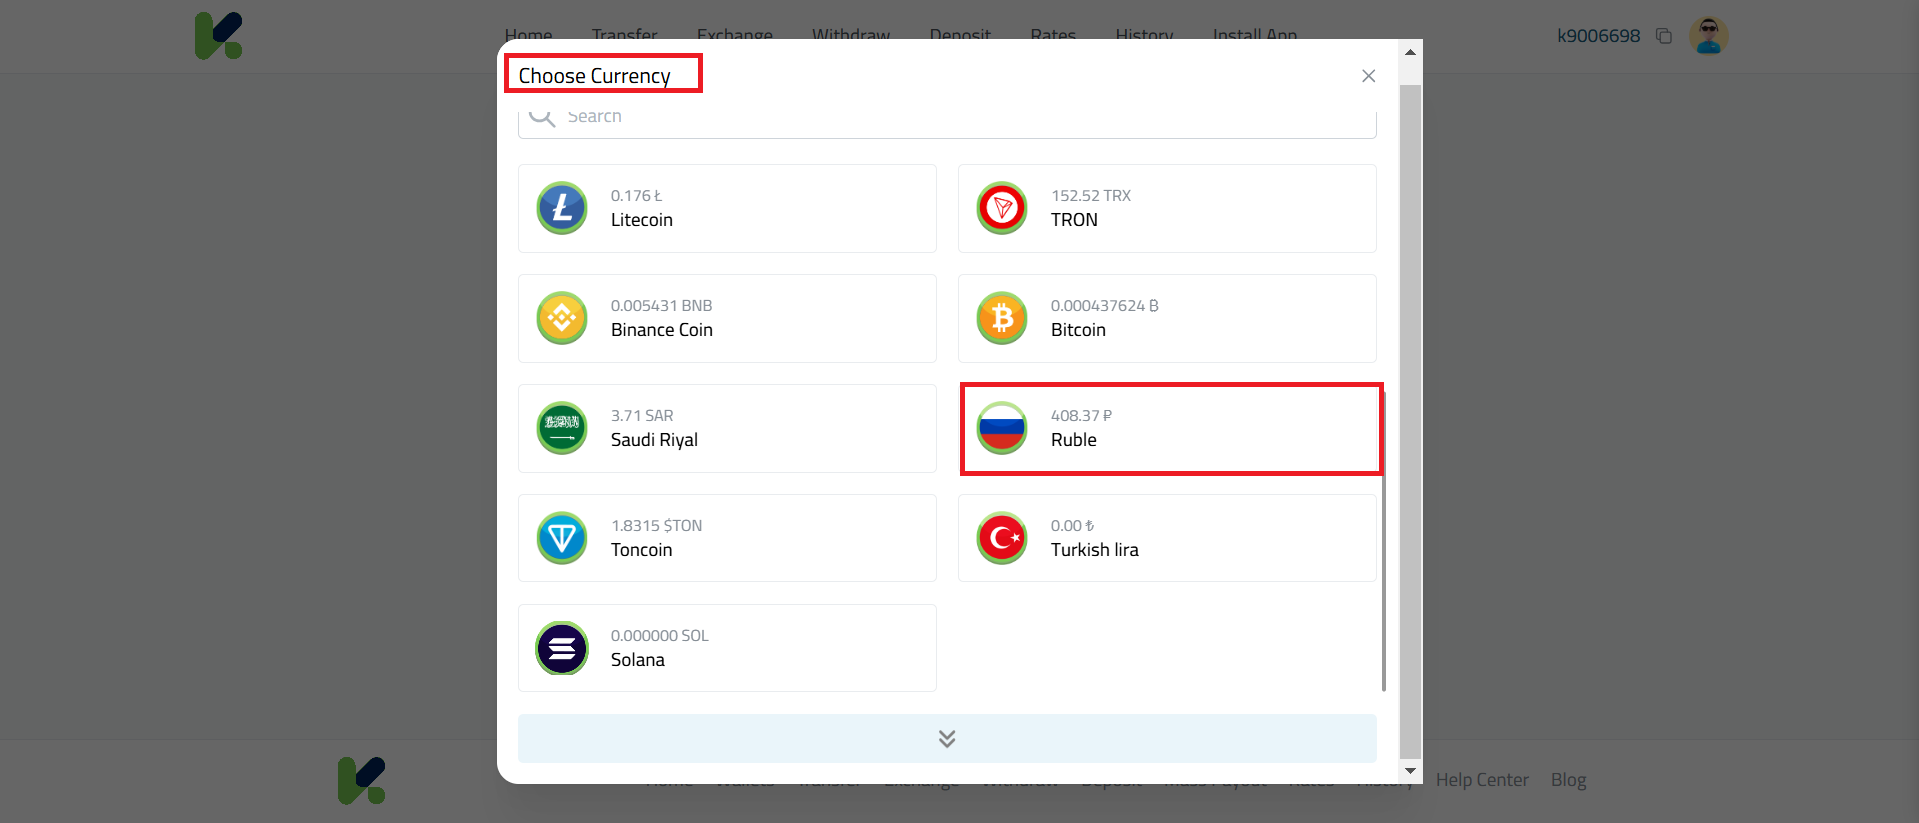Screen dimensions: 1919x823
Task: Choose the Solana currency card
Action: tap(727, 648)
